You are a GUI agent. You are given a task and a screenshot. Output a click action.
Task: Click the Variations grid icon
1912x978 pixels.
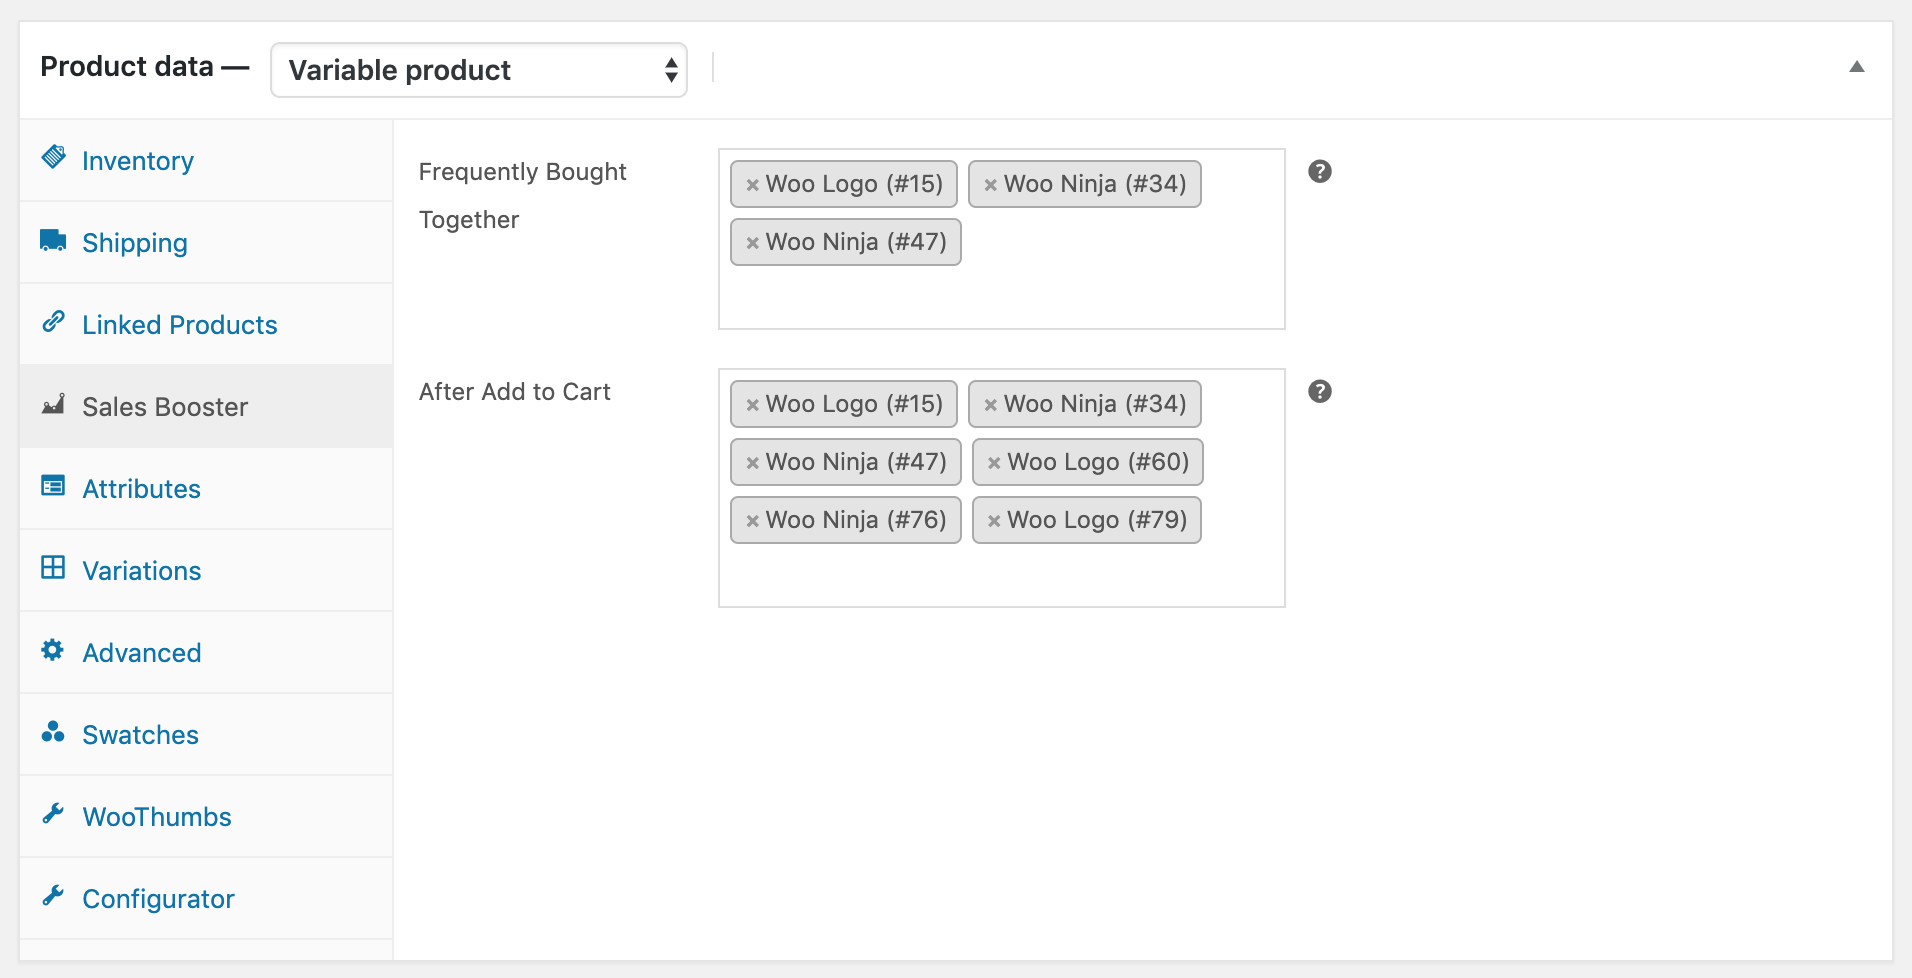click(53, 568)
